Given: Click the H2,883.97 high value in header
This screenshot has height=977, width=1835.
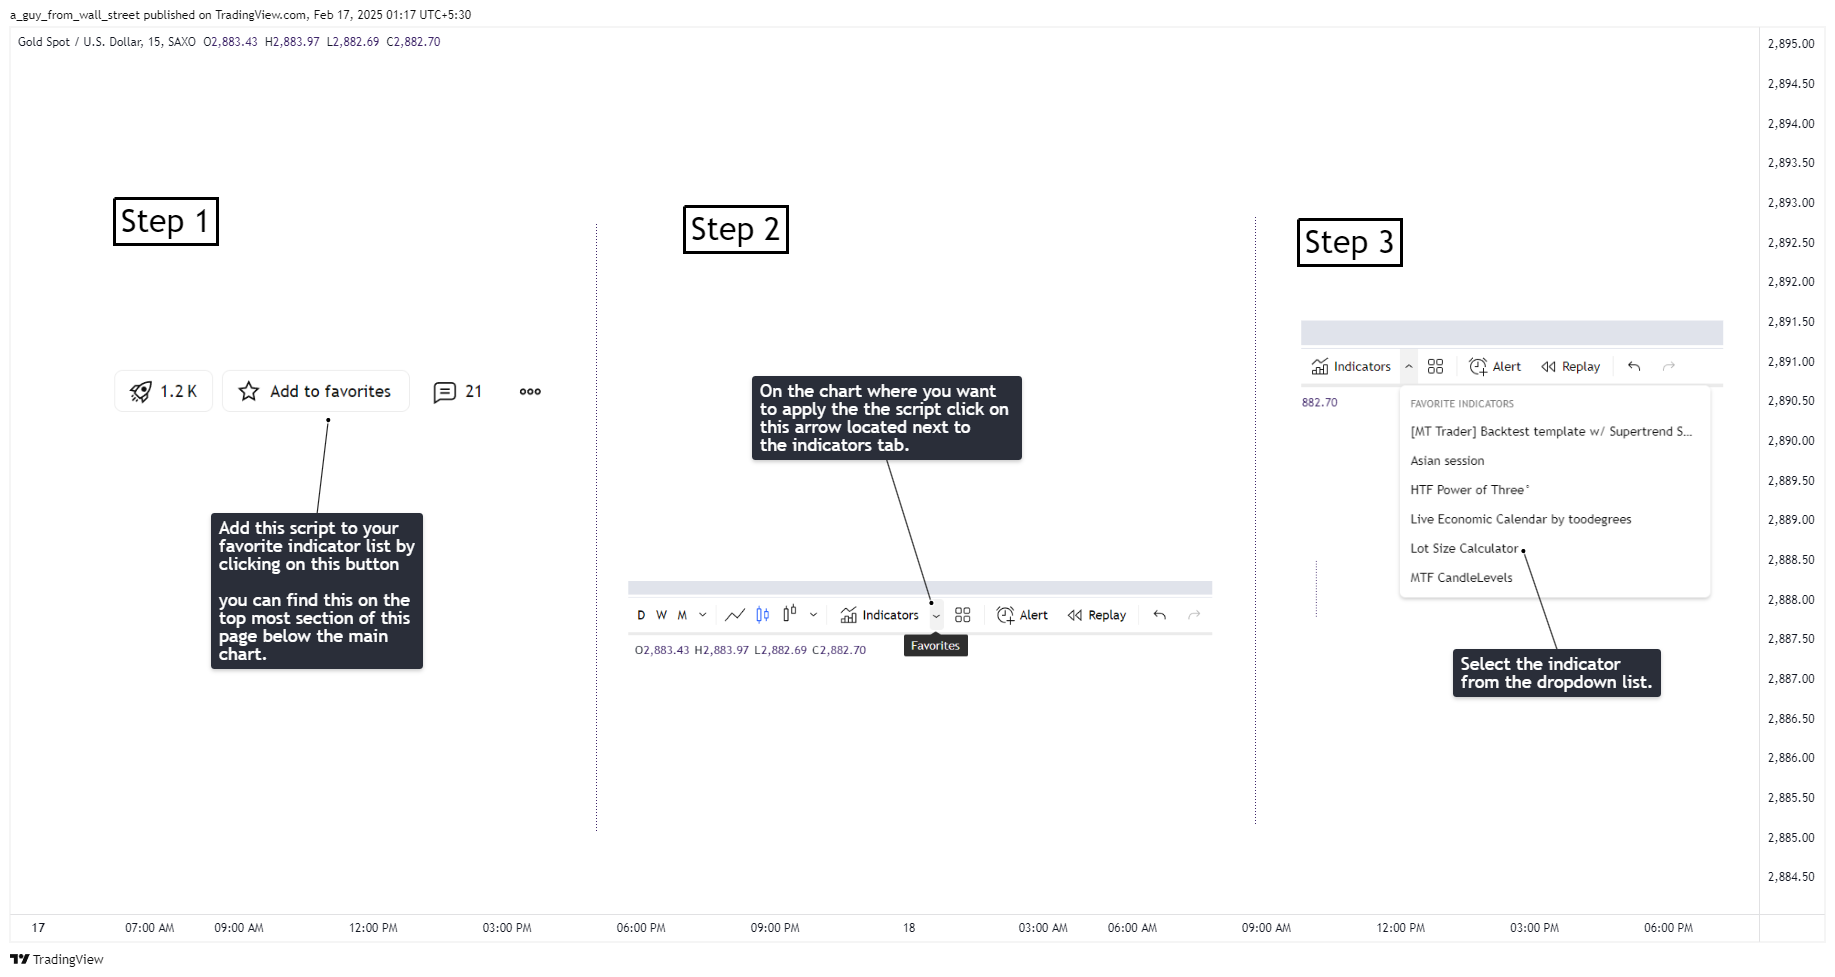Looking at the screenshot, I should 292,42.
